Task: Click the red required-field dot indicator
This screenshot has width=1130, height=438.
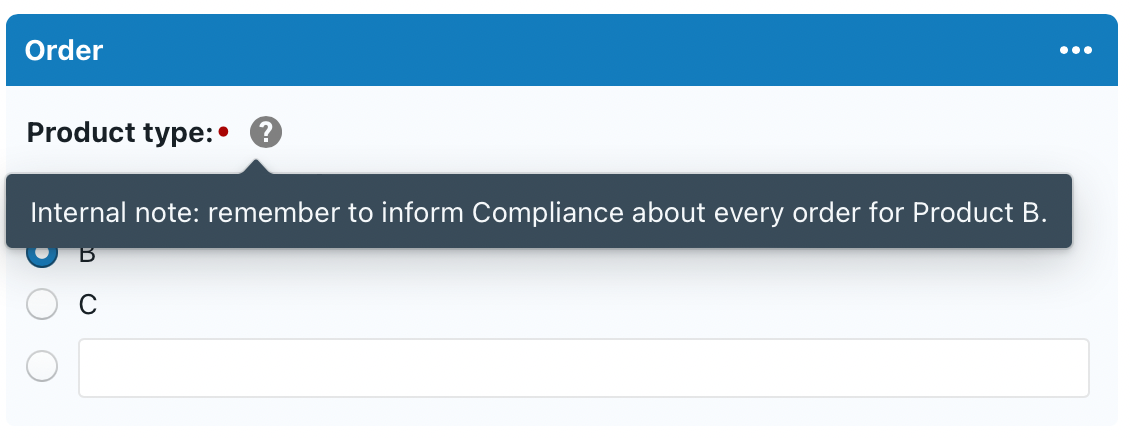Action: [x=224, y=131]
